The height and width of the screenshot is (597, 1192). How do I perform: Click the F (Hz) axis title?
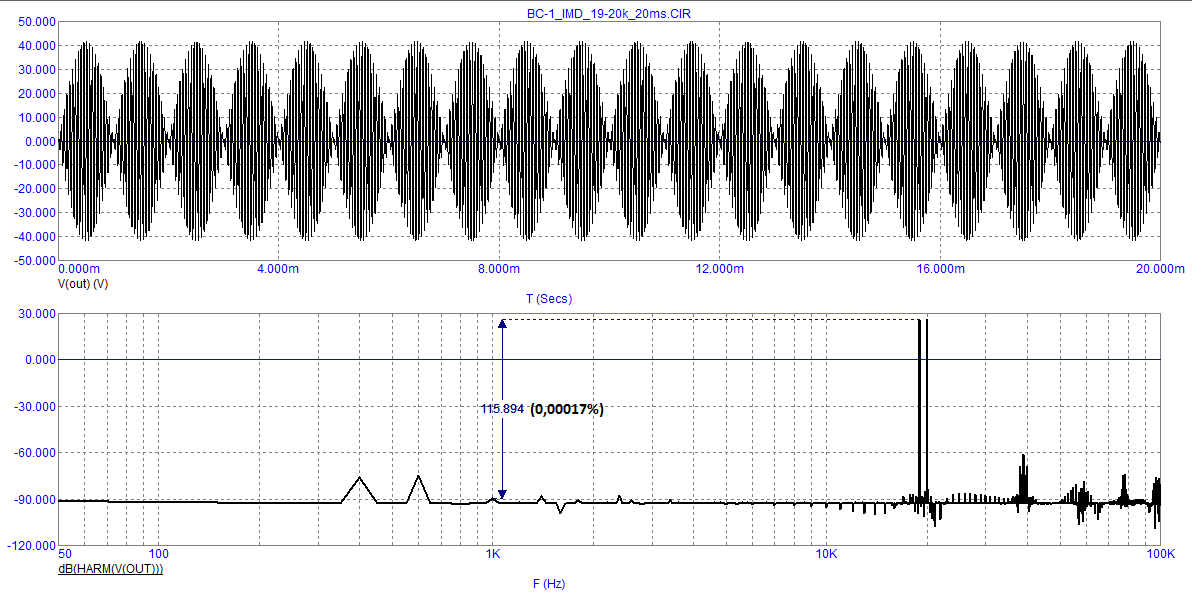pyautogui.click(x=549, y=584)
